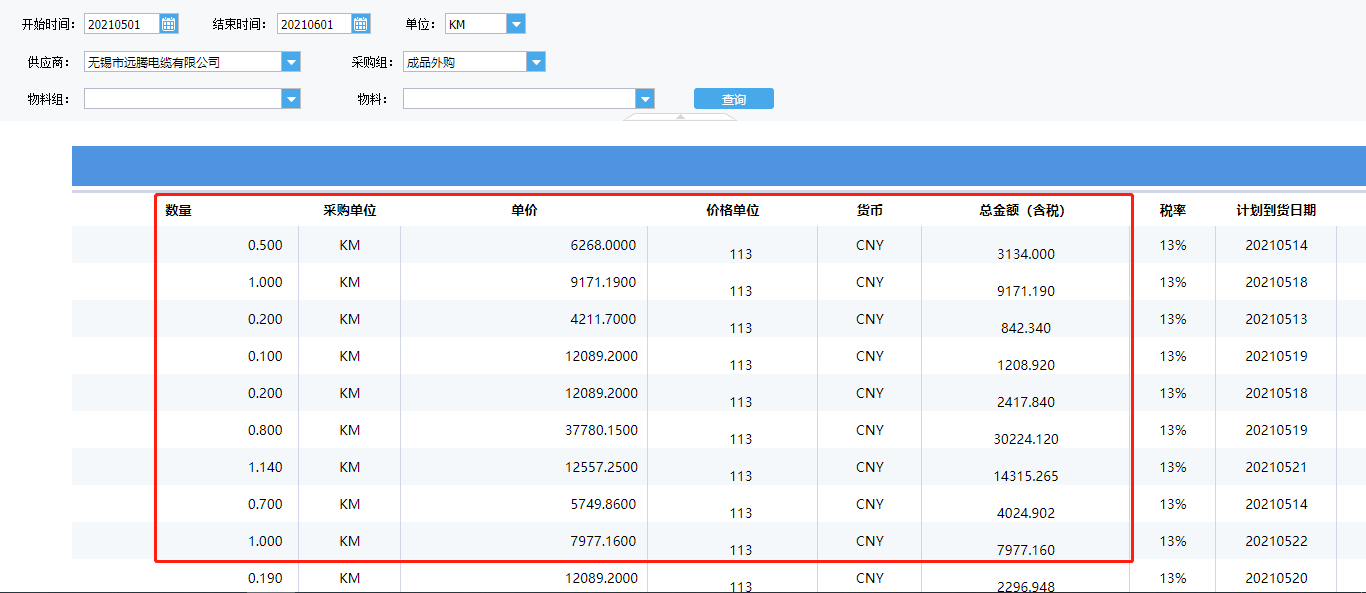Click the 价格单位 column header
1366x593 pixels.
coord(732,210)
